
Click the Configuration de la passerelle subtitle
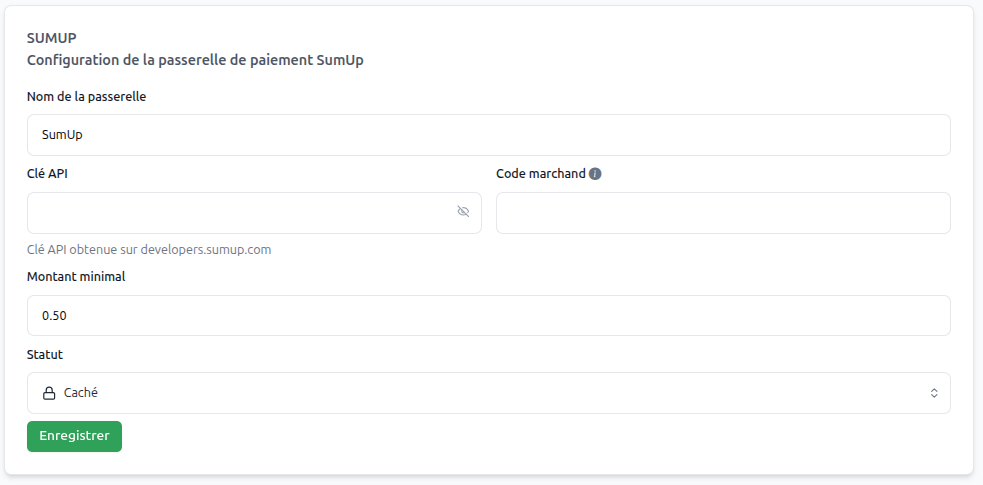click(195, 60)
